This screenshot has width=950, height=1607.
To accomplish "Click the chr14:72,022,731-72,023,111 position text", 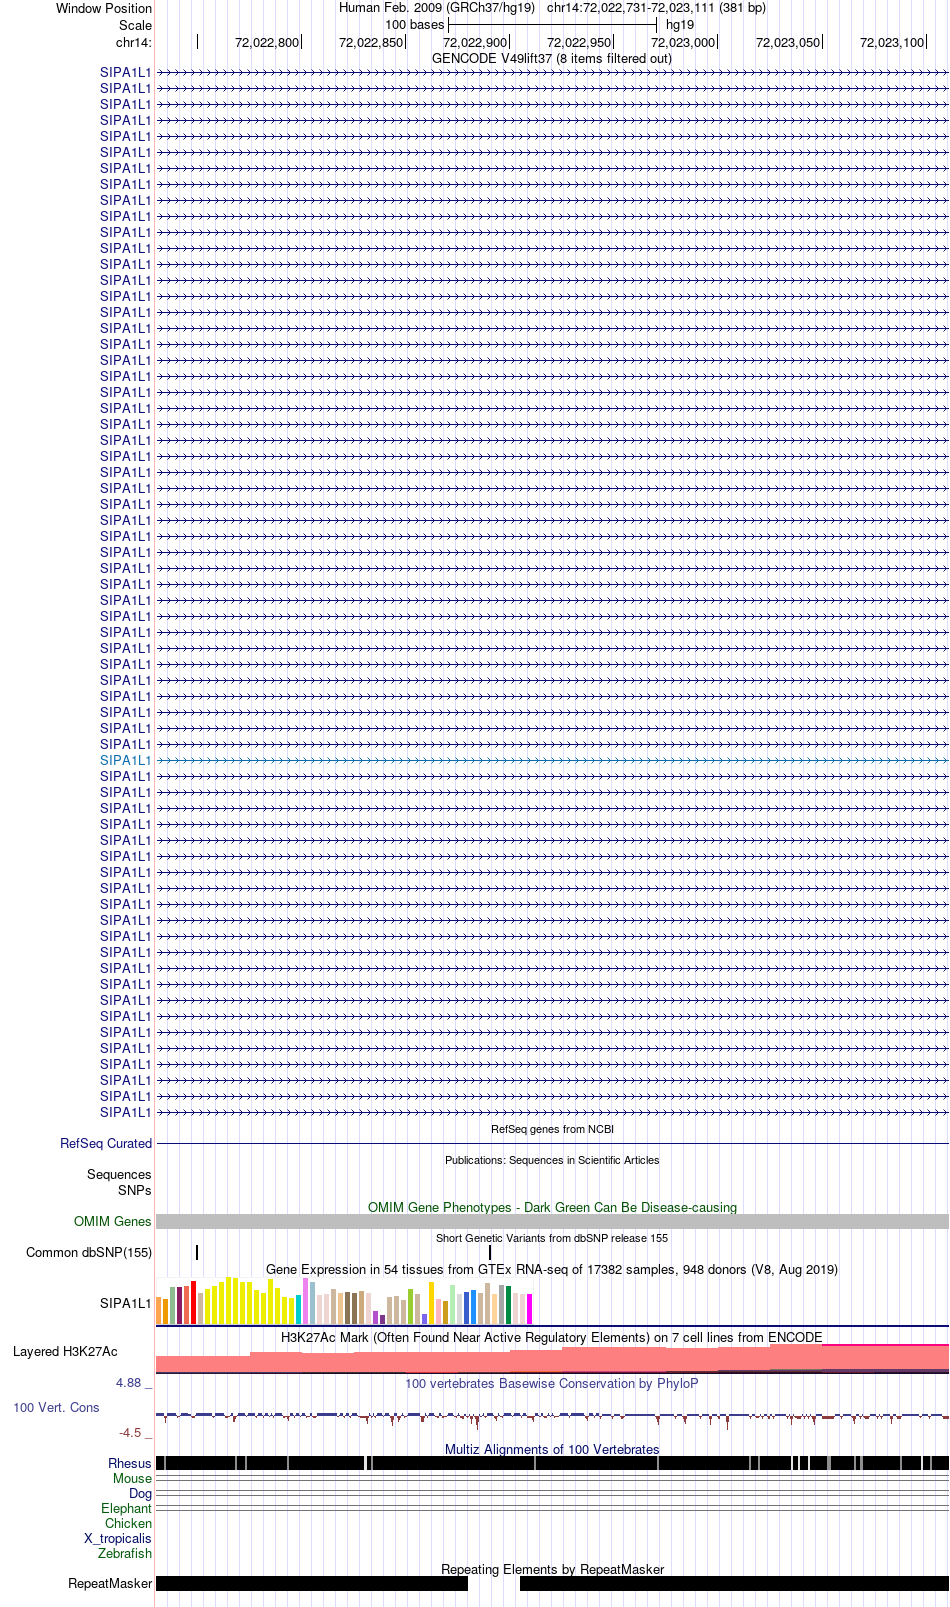I will pyautogui.click(x=656, y=8).
